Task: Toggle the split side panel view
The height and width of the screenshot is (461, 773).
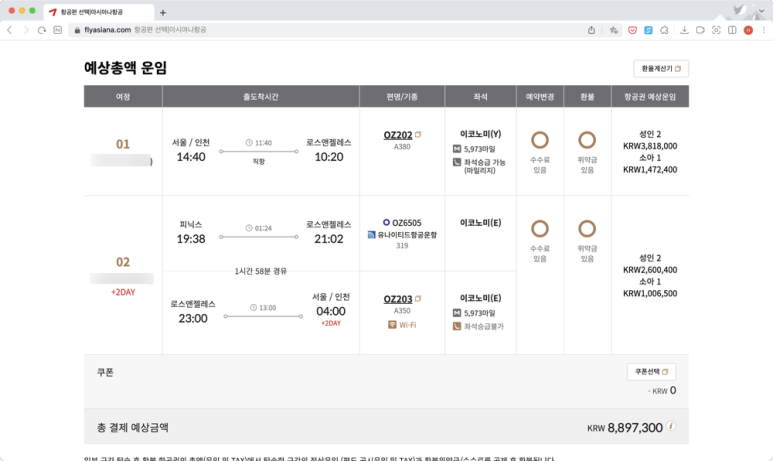Action: click(x=732, y=30)
